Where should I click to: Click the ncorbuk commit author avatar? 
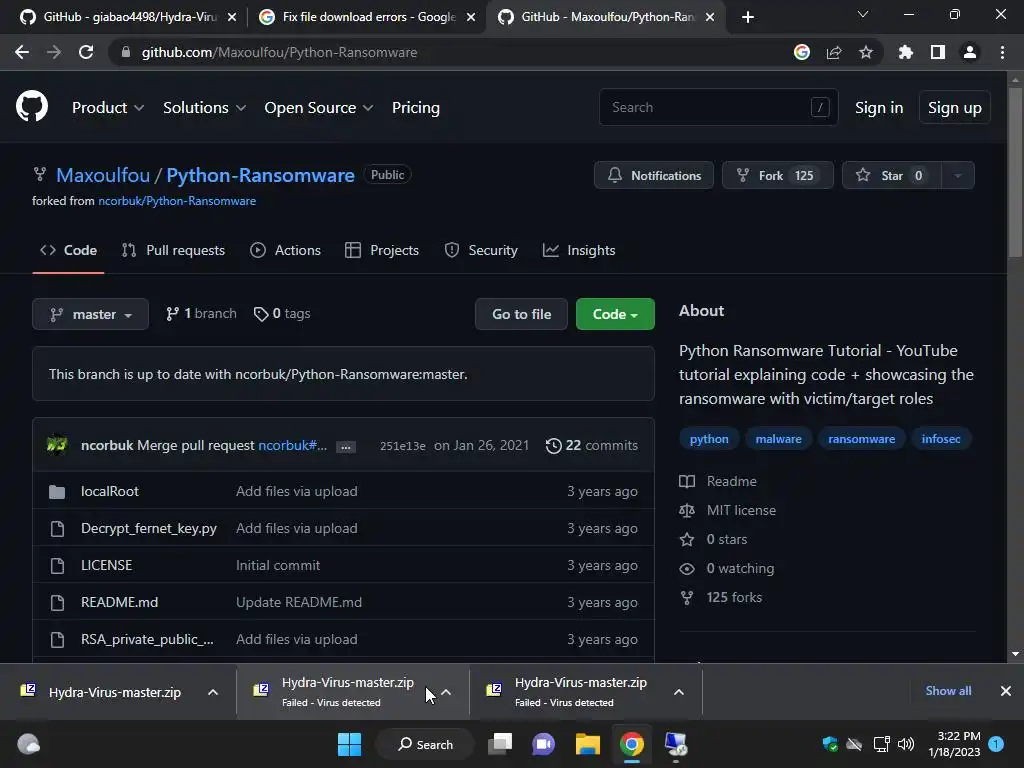(x=57, y=445)
